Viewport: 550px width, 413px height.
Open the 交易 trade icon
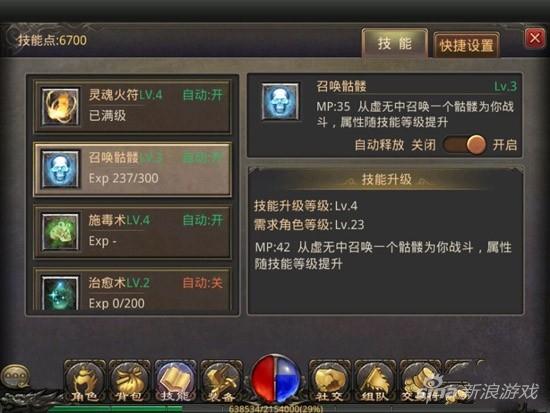[x=420, y=382]
